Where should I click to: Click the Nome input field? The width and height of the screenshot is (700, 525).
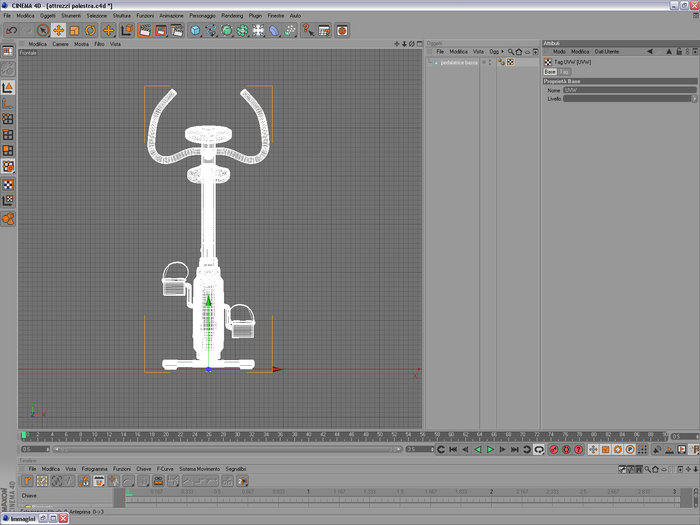tap(629, 90)
